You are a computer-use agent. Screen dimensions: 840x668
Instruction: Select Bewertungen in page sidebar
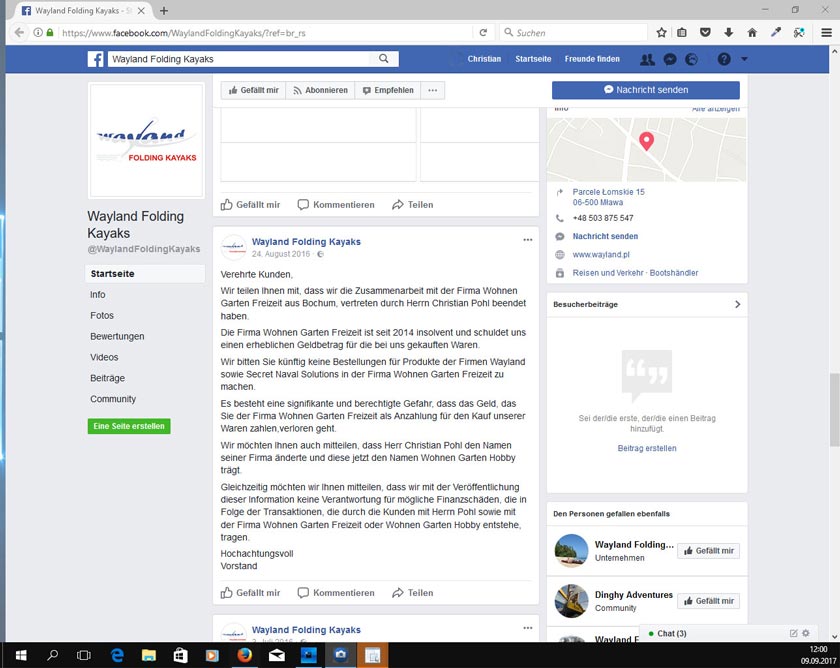point(117,336)
